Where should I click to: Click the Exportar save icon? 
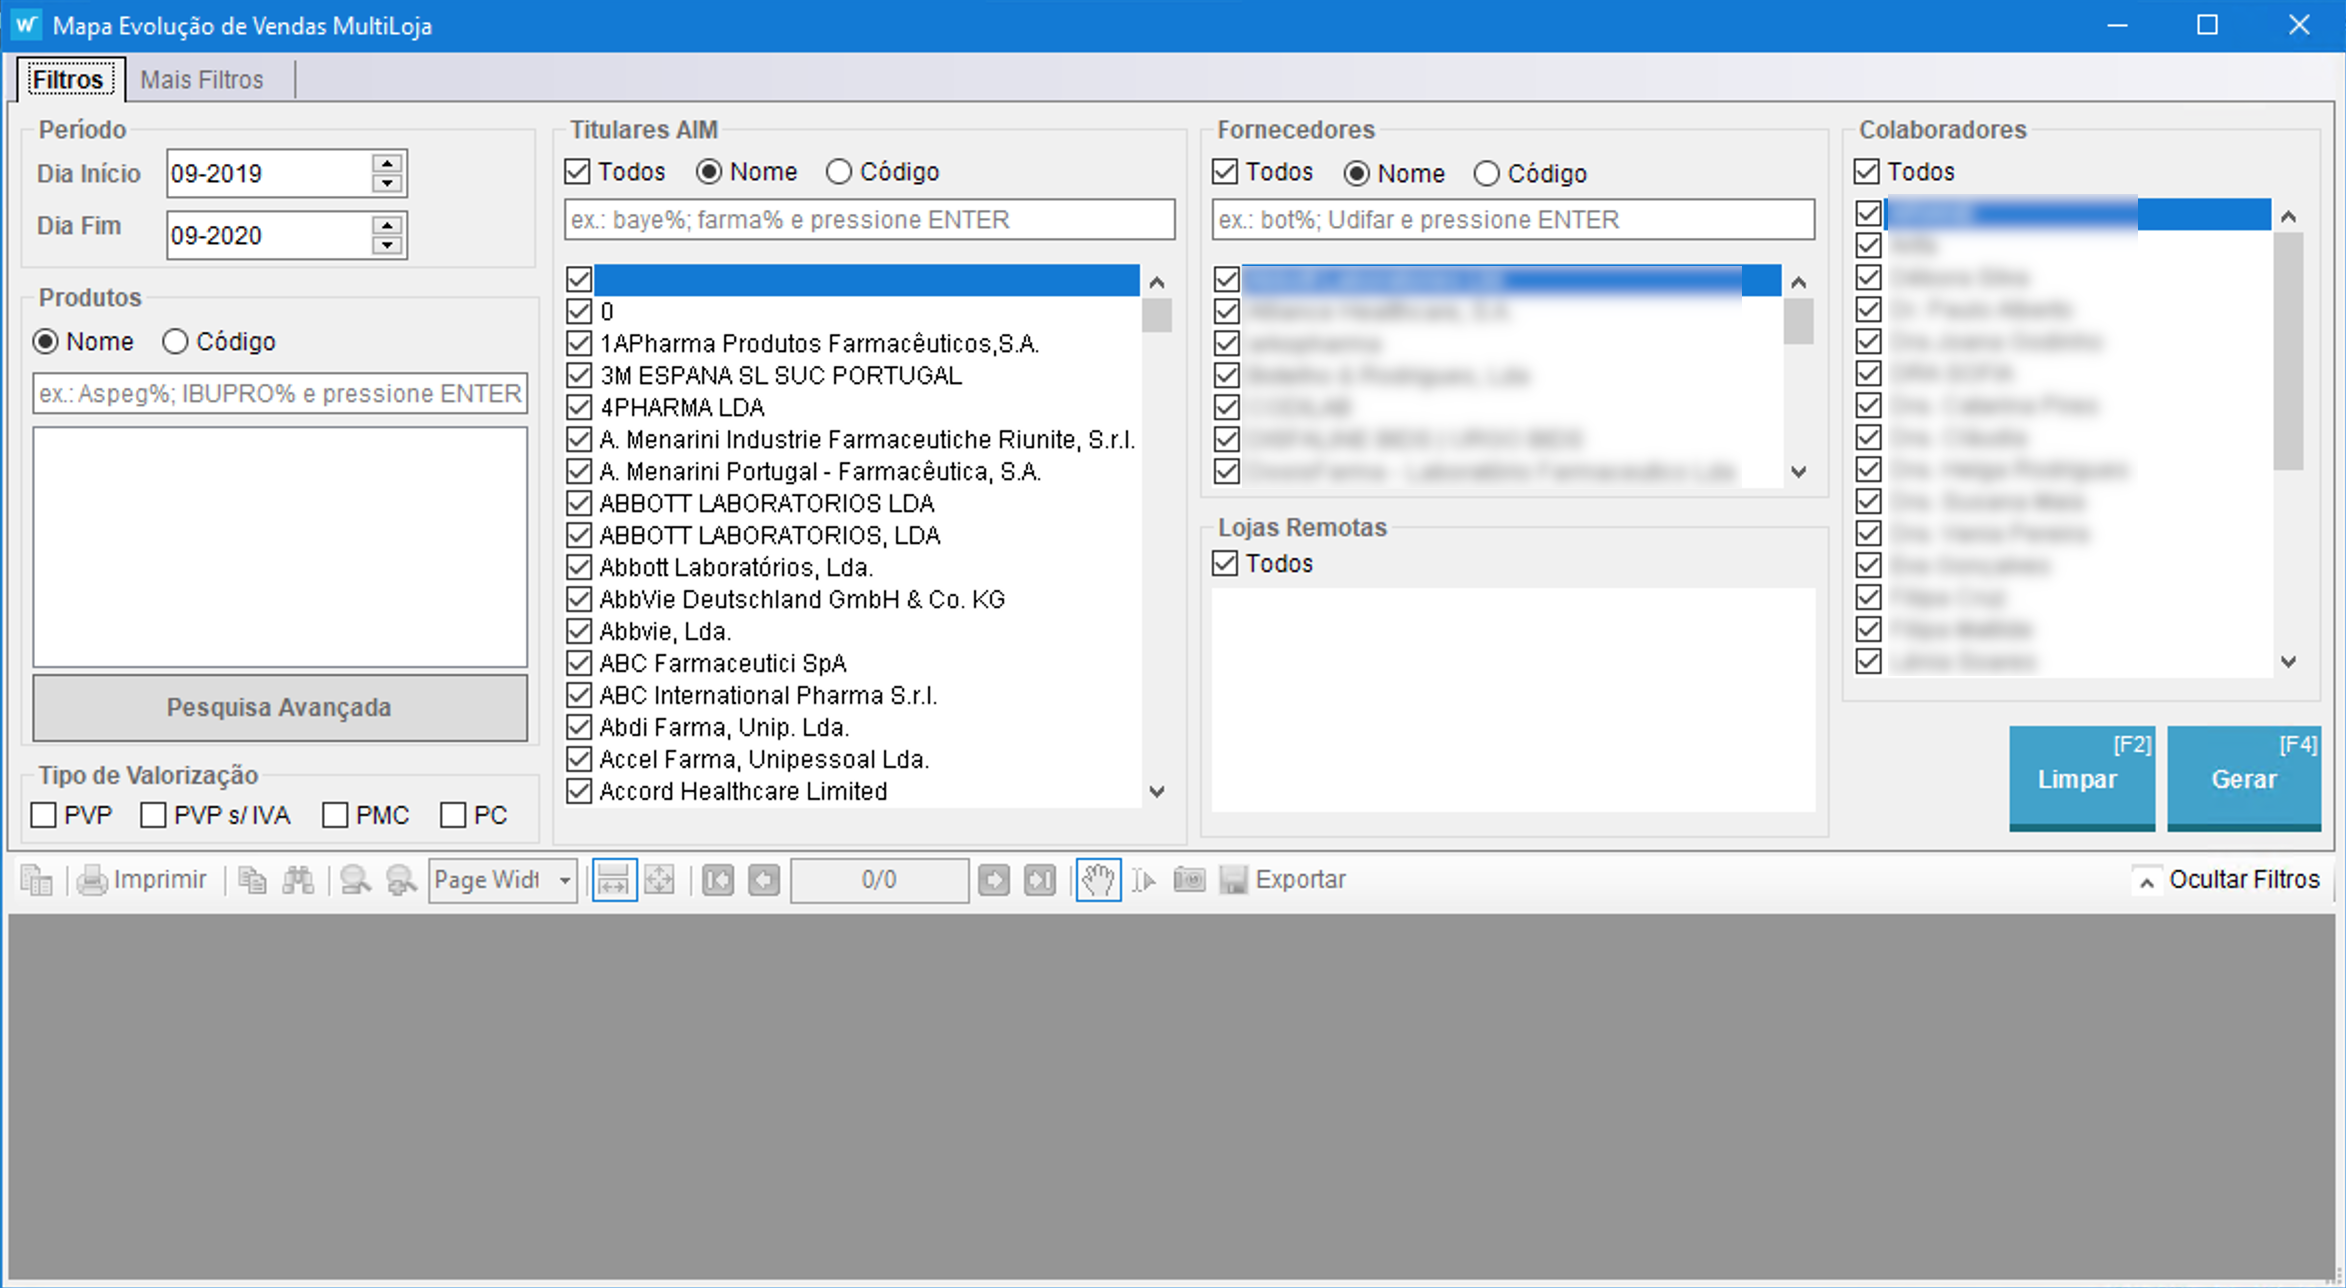tap(1233, 880)
